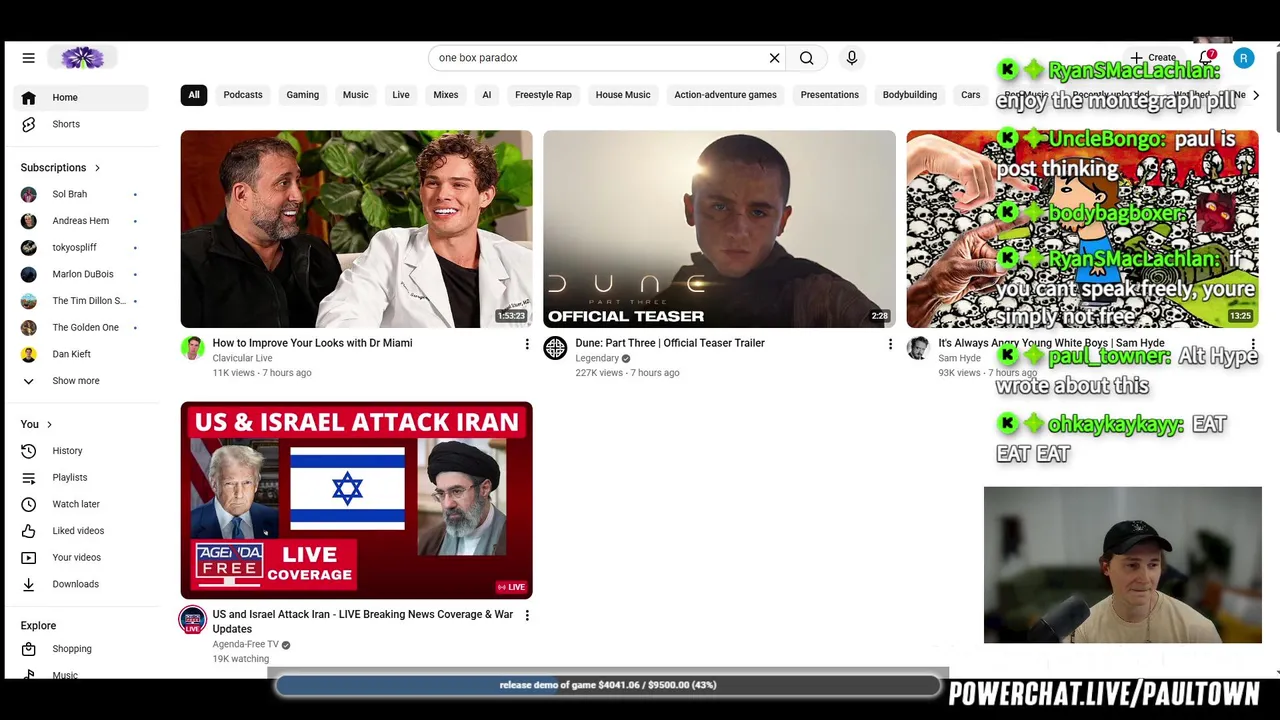Open notifications bell

[1206, 58]
